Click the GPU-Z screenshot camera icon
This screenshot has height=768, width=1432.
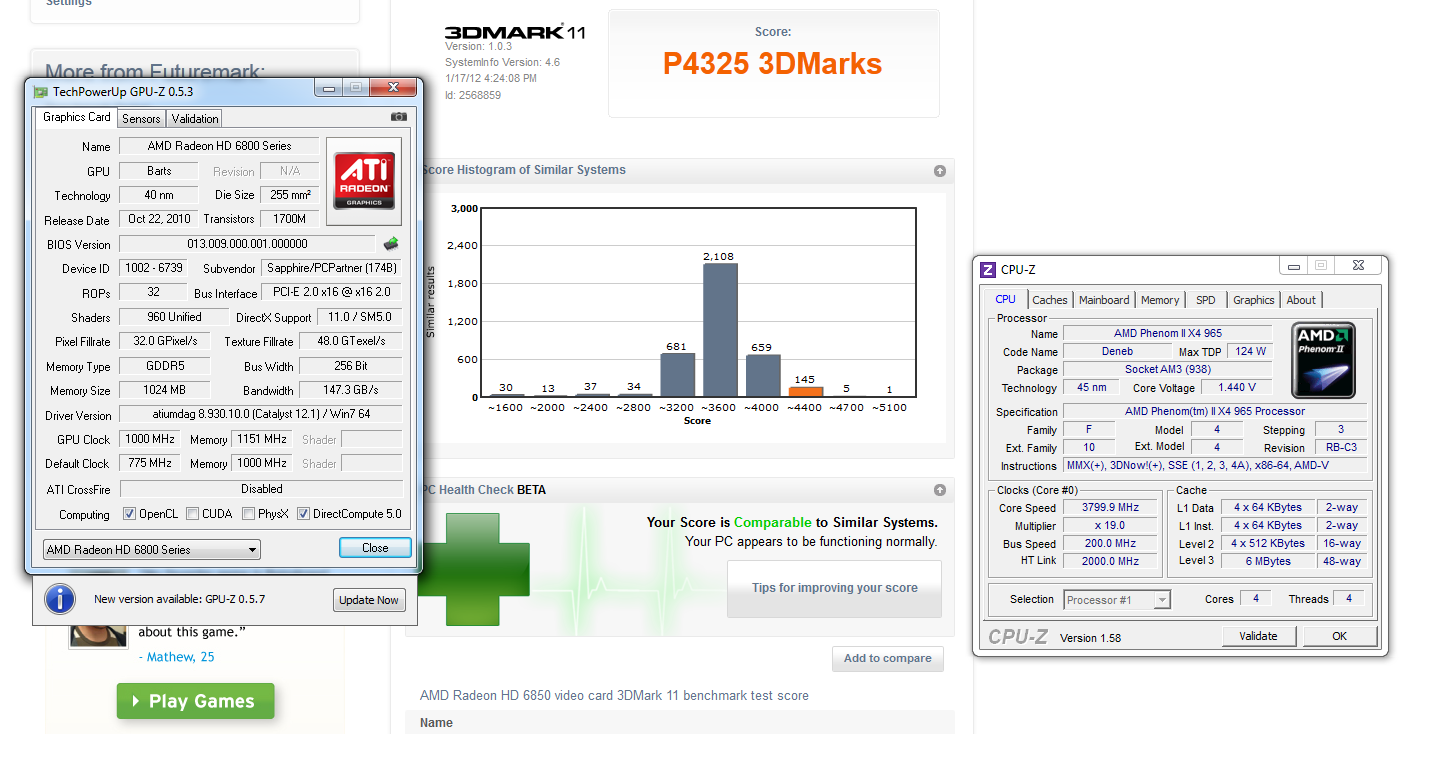[x=398, y=117]
